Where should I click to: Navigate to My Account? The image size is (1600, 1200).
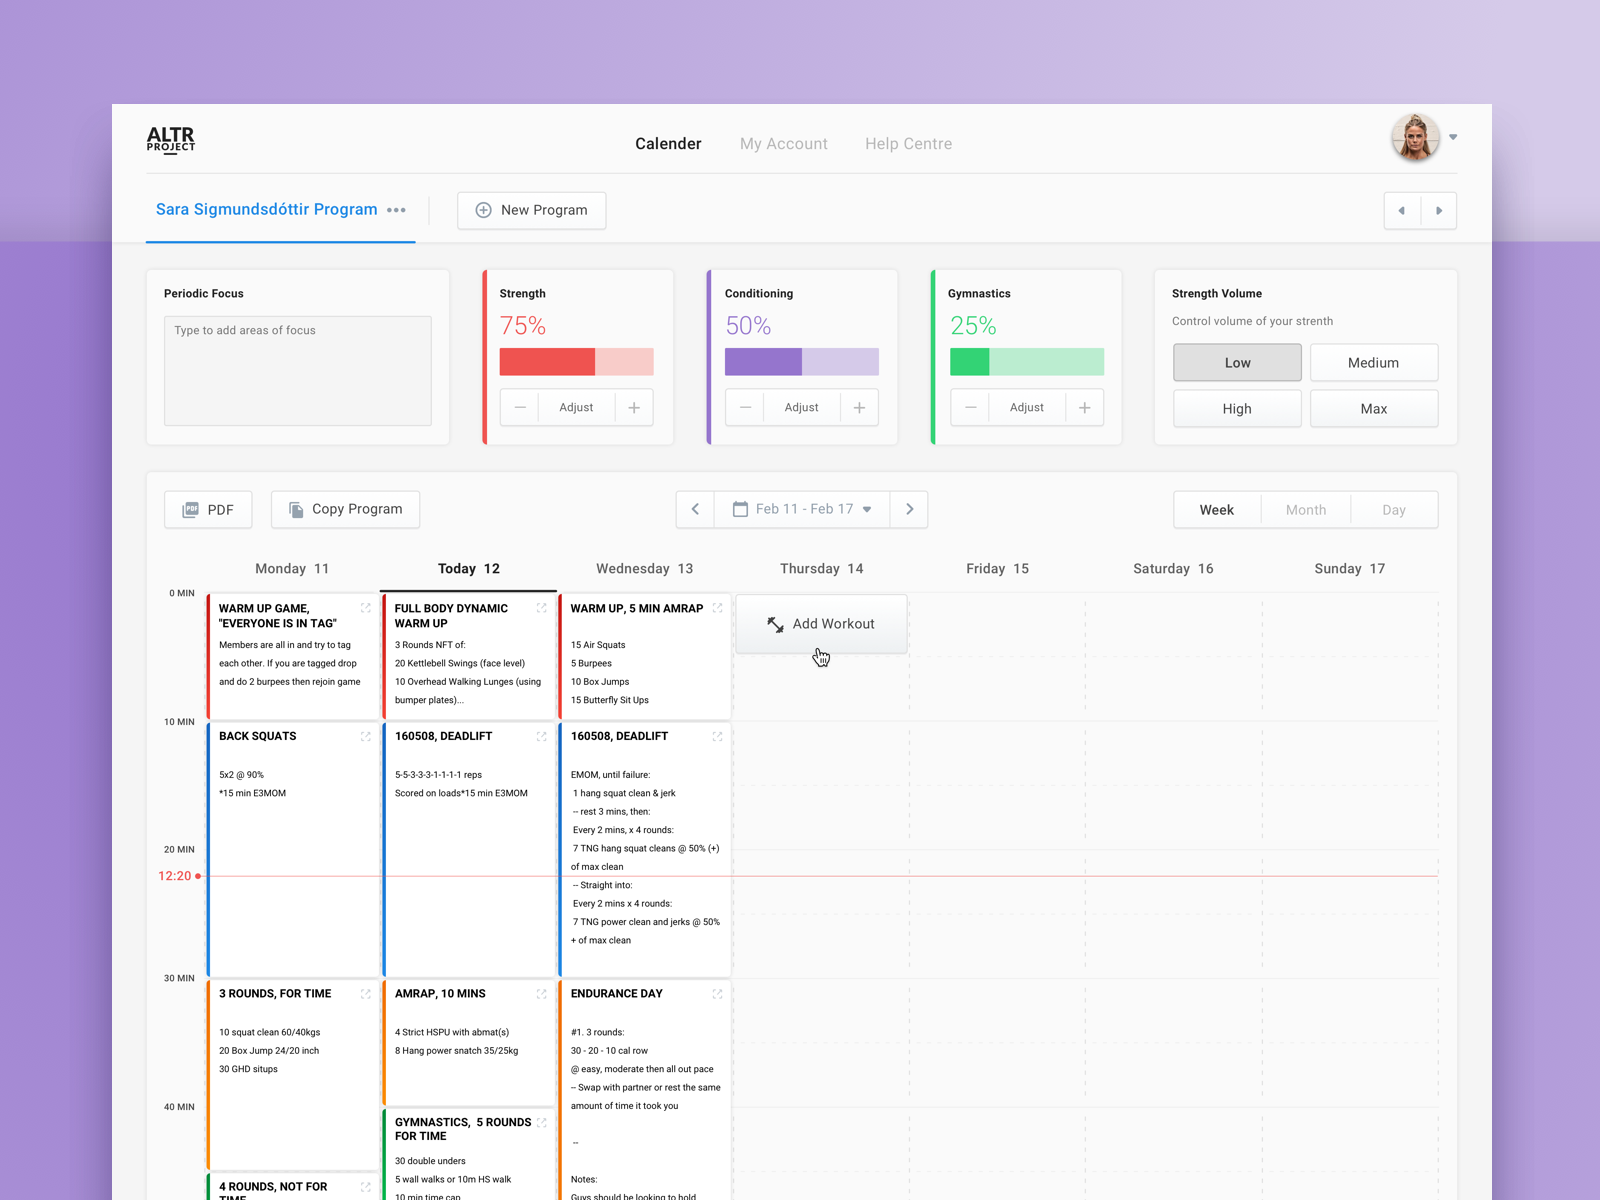click(x=783, y=143)
